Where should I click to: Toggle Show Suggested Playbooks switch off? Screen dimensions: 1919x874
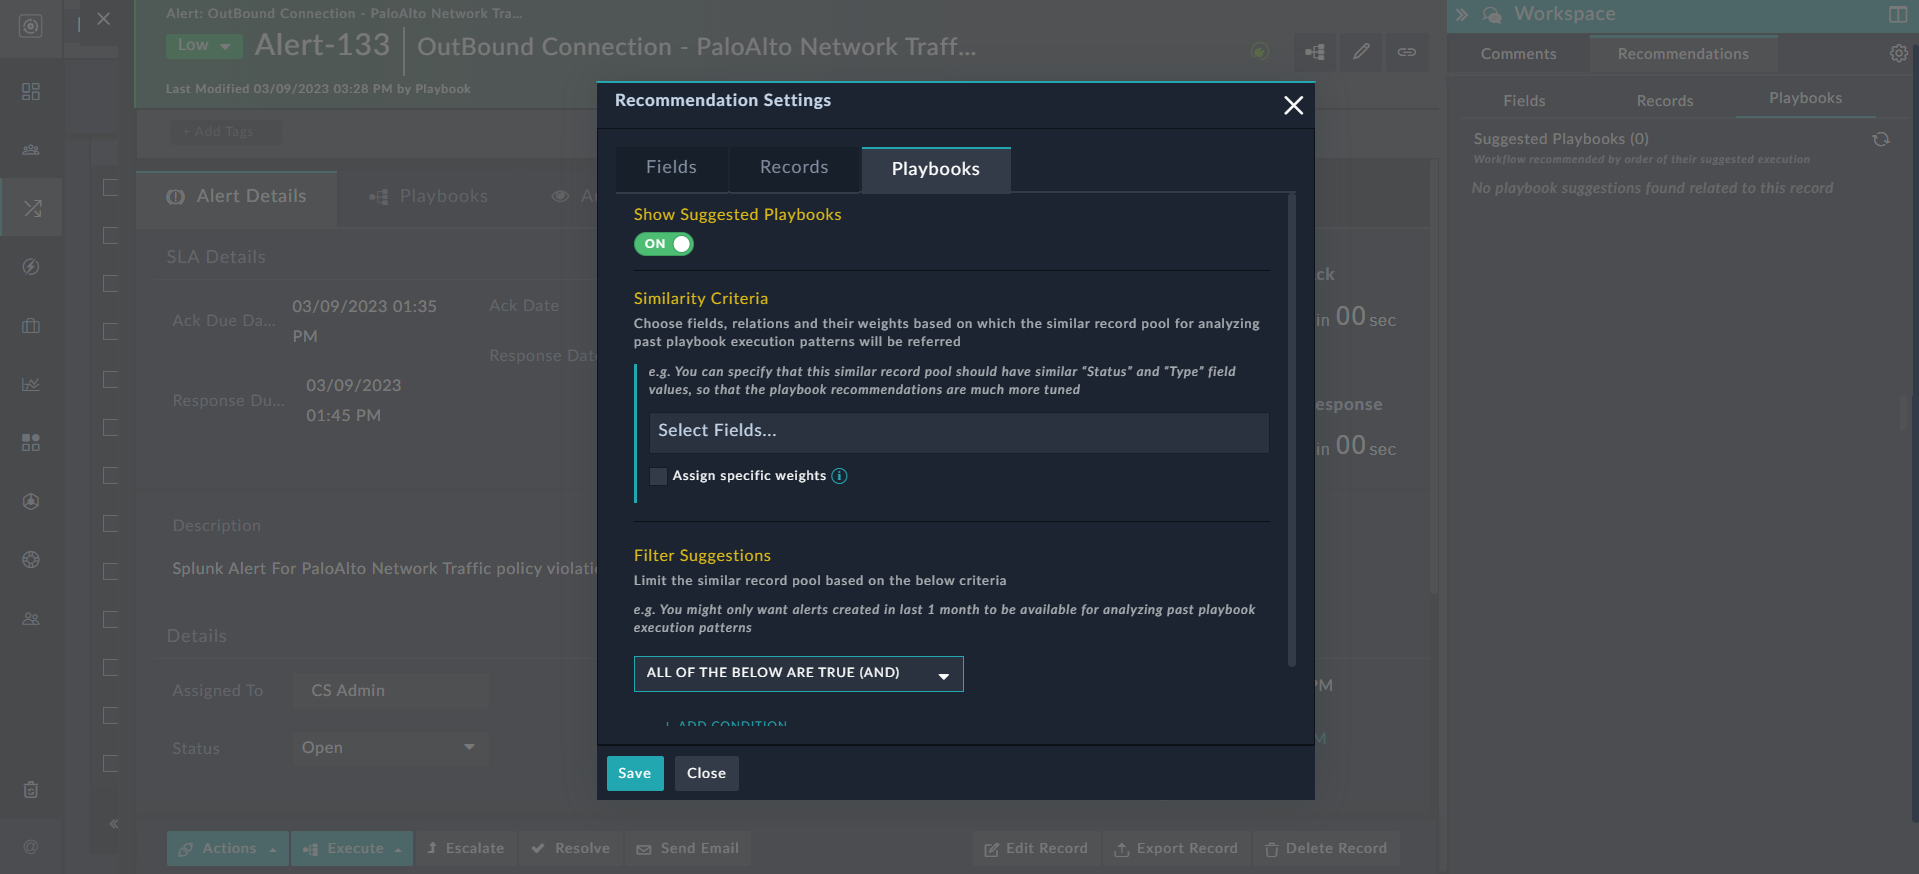tap(663, 244)
